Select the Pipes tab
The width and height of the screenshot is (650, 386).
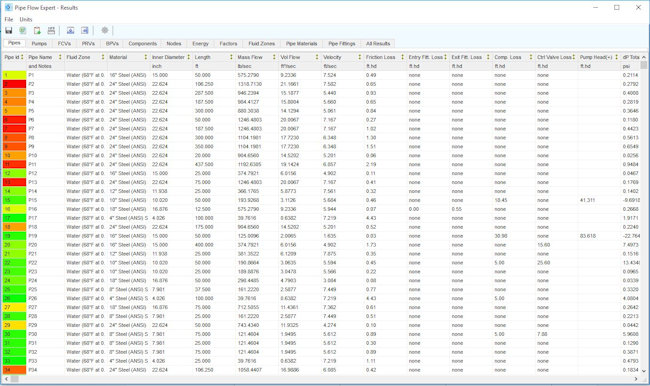pyautogui.click(x=14, y=43)
